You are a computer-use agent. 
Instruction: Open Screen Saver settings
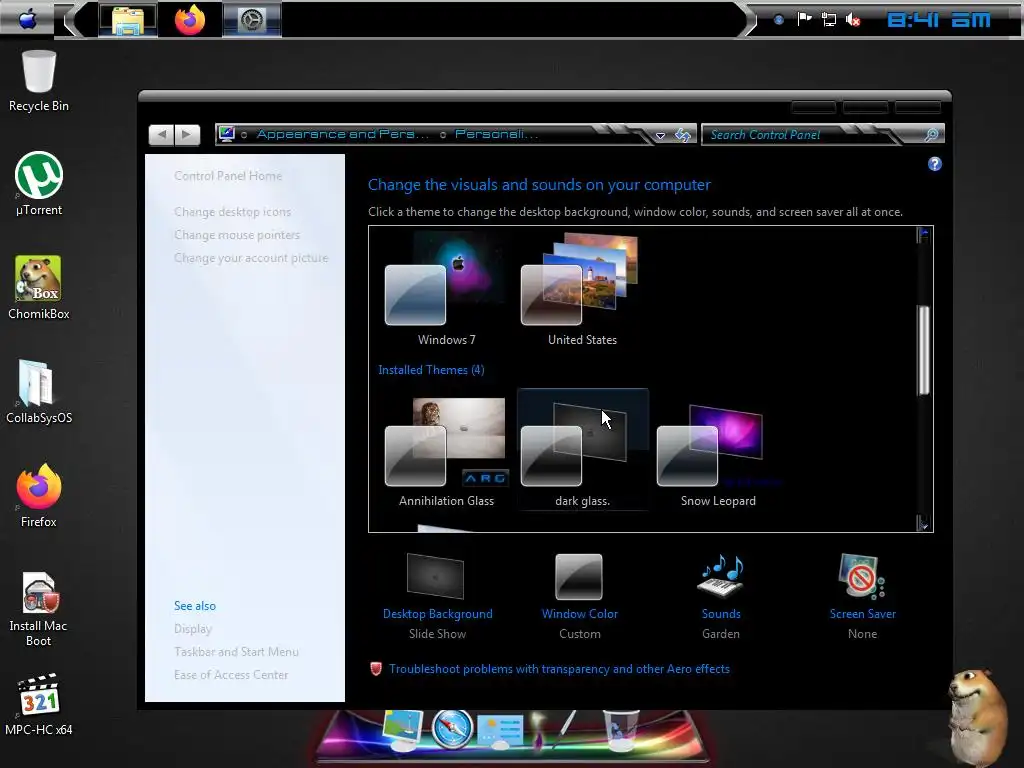(x=862, y=576)
